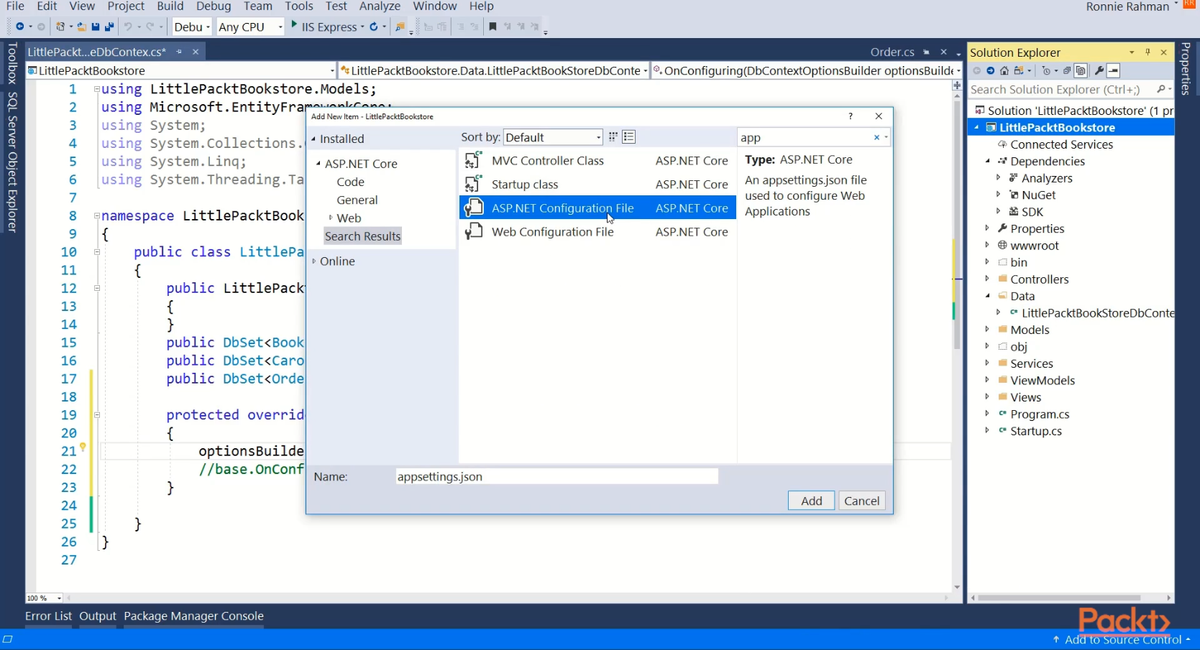Screen dimensions: 1200x650
Task: Pin the Solution Explorer panel with Auto Hide
Action: [1148, 52]
